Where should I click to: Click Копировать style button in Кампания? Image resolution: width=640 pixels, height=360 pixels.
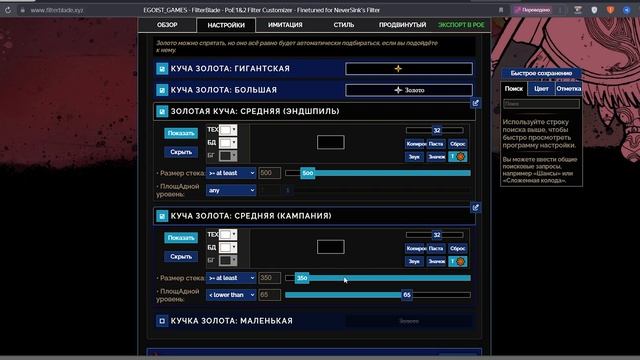(x=415, y=248)
